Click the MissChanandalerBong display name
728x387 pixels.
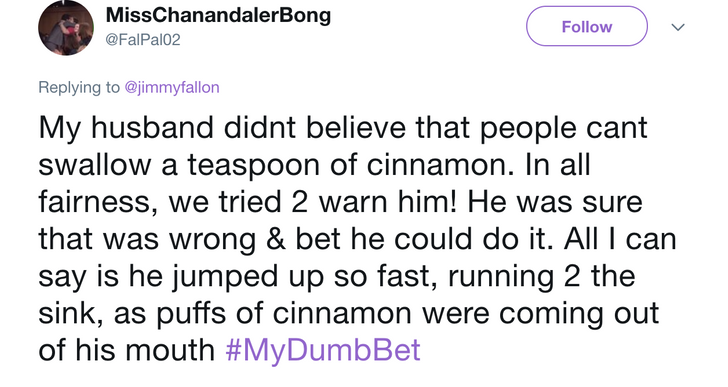coord(218,15)
